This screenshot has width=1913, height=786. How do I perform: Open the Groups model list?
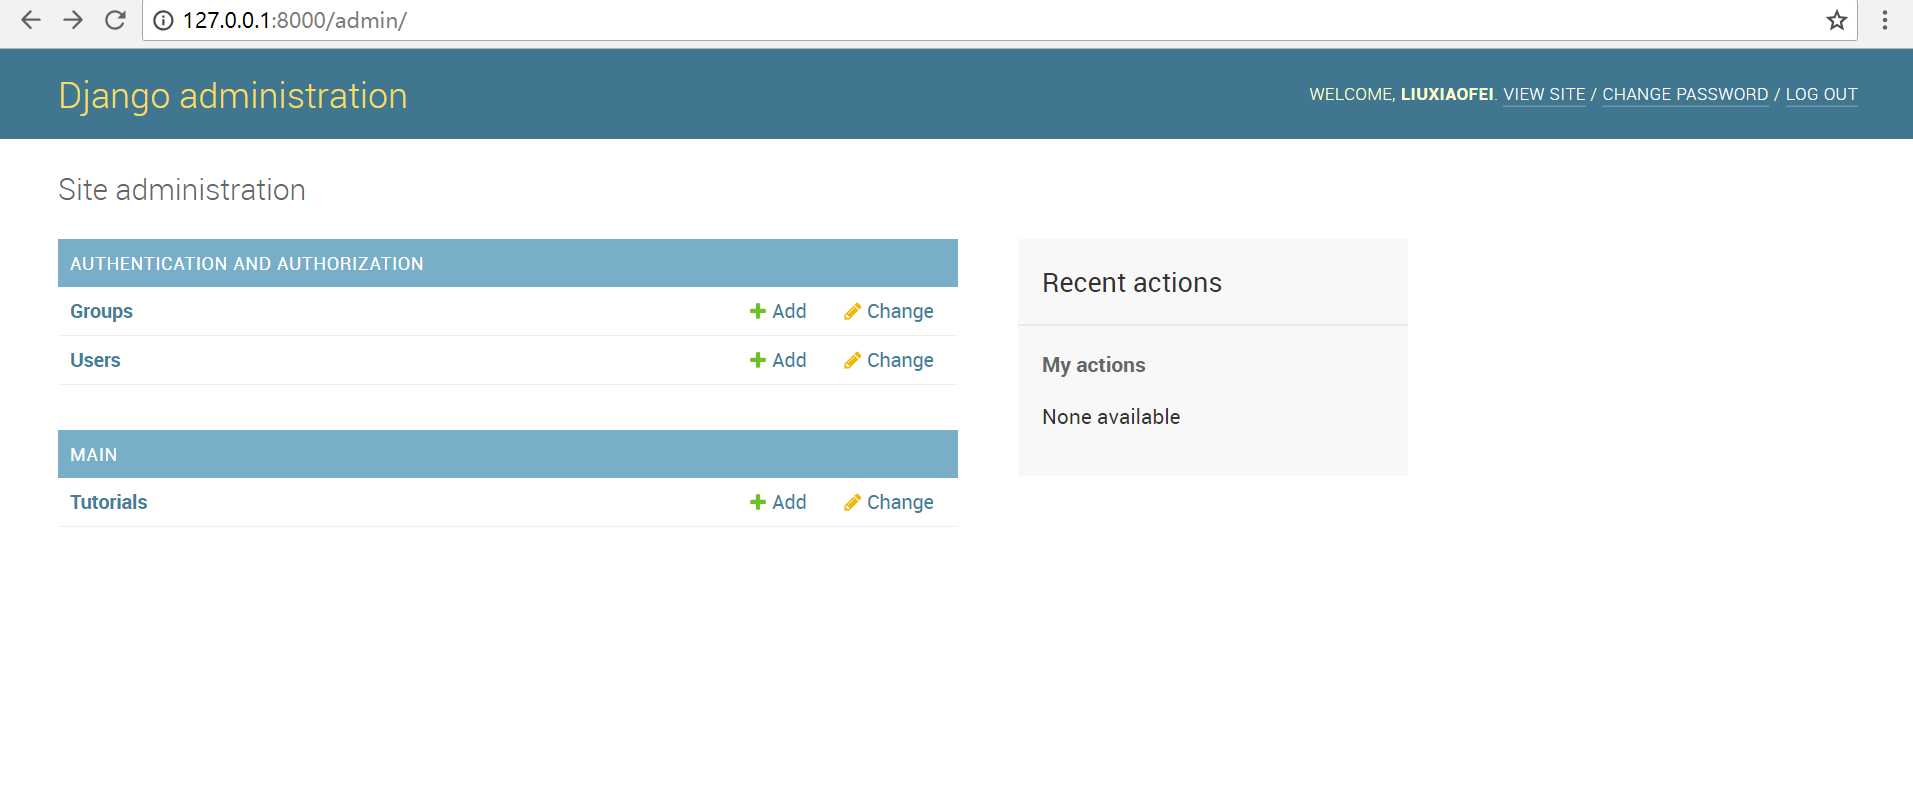coord(101,311)
